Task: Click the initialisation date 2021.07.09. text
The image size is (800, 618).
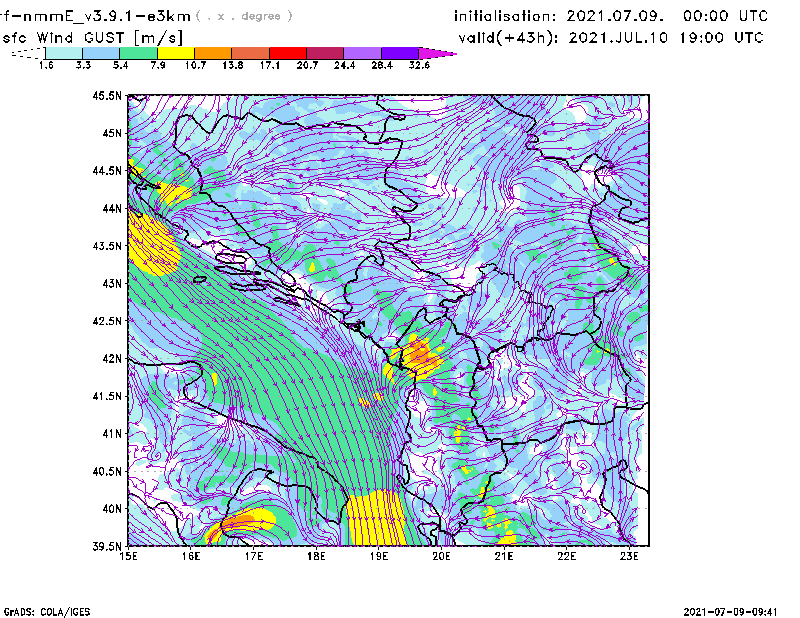Action: [x=615, y=16]
